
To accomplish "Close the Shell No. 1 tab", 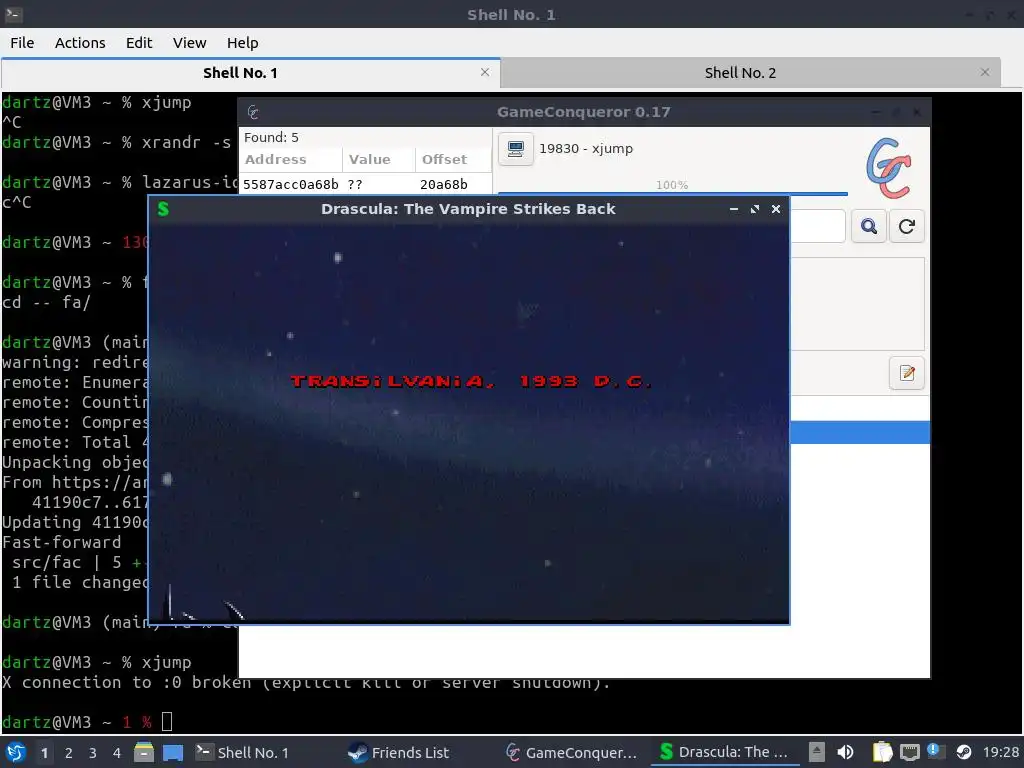I will click(x=485, y=72).
